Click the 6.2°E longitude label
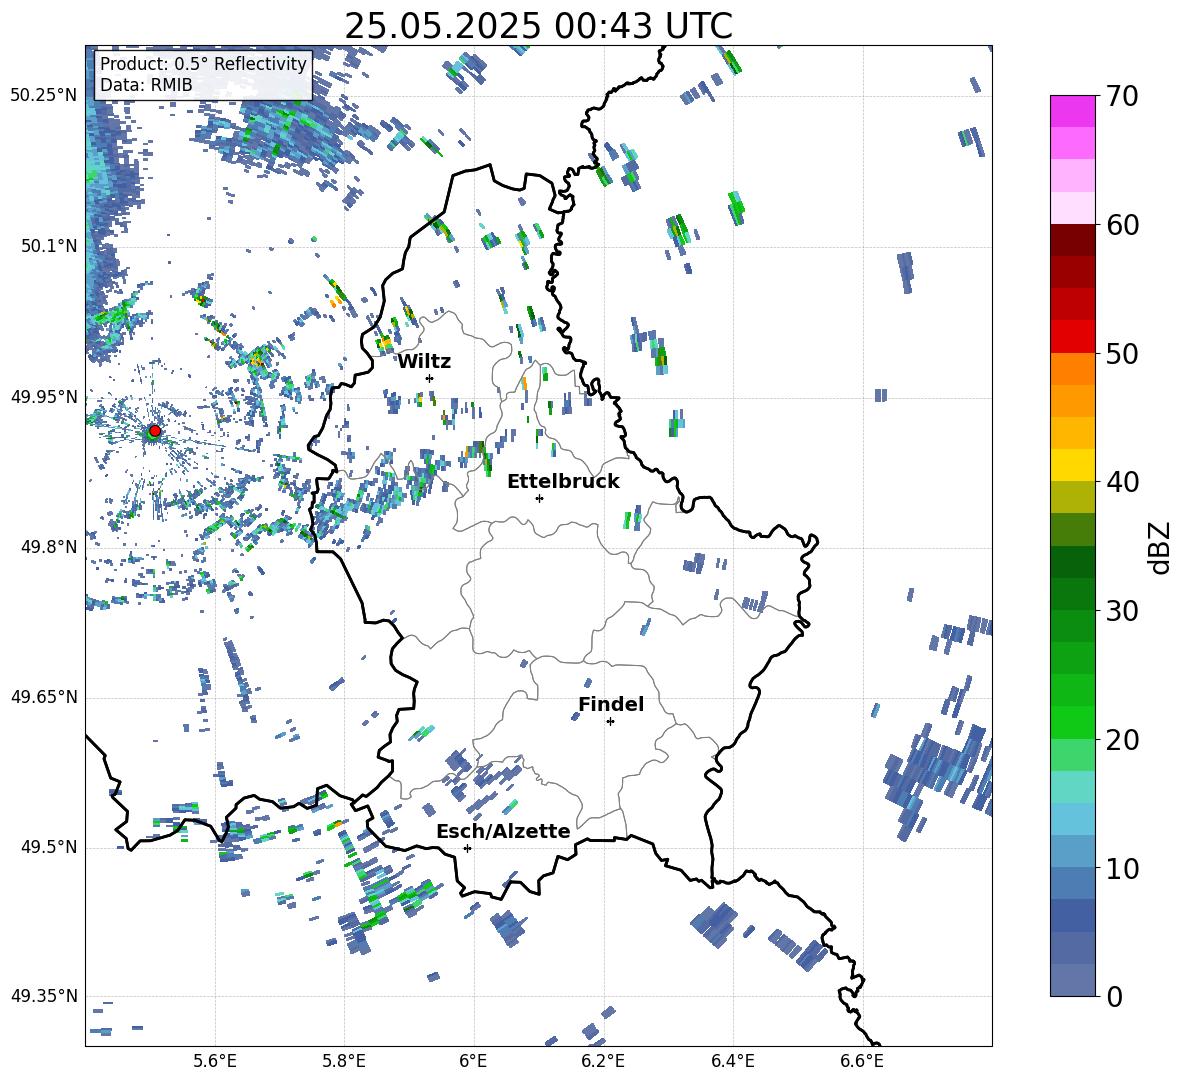Screen dimensions: 1184x1081 603,1061
